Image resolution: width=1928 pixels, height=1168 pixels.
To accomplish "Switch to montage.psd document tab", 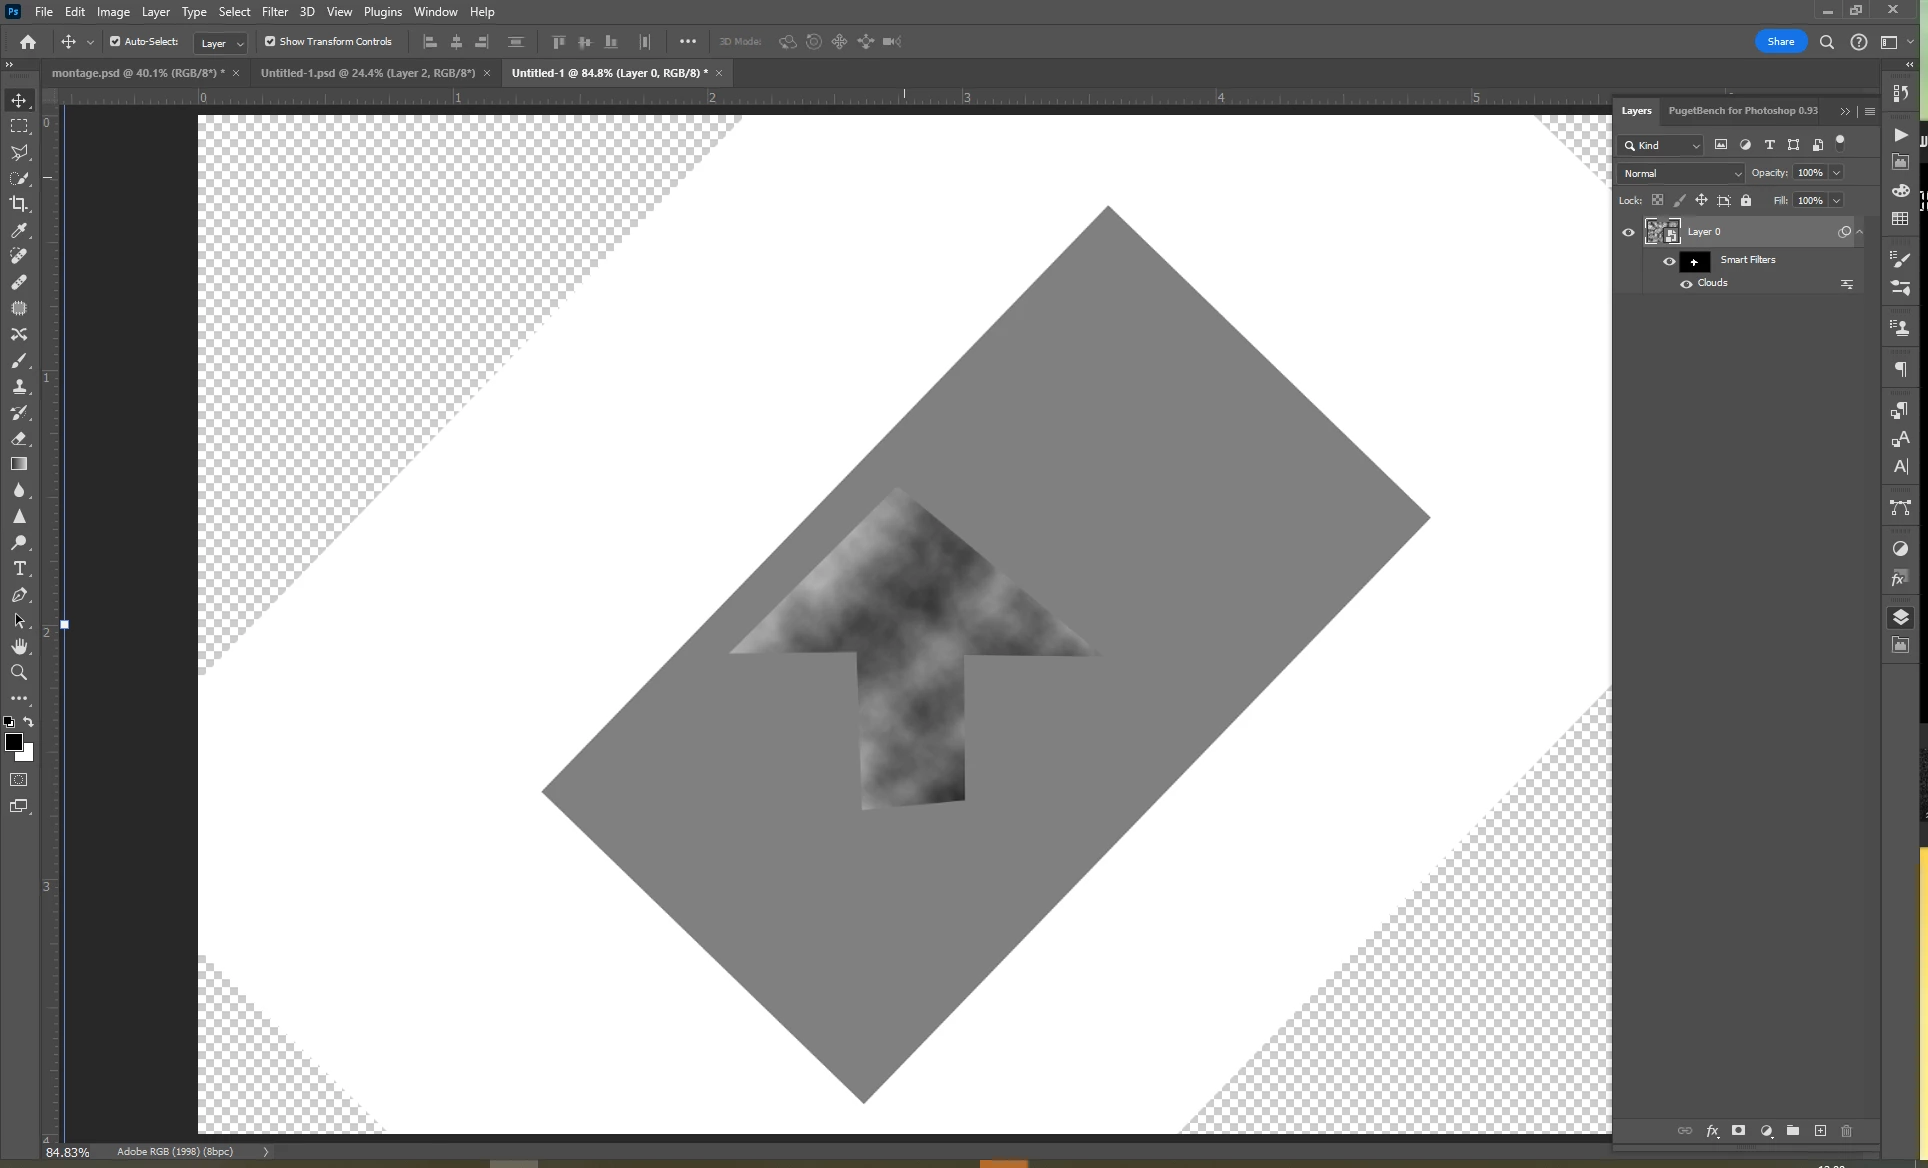I will (x=137, y=73).
